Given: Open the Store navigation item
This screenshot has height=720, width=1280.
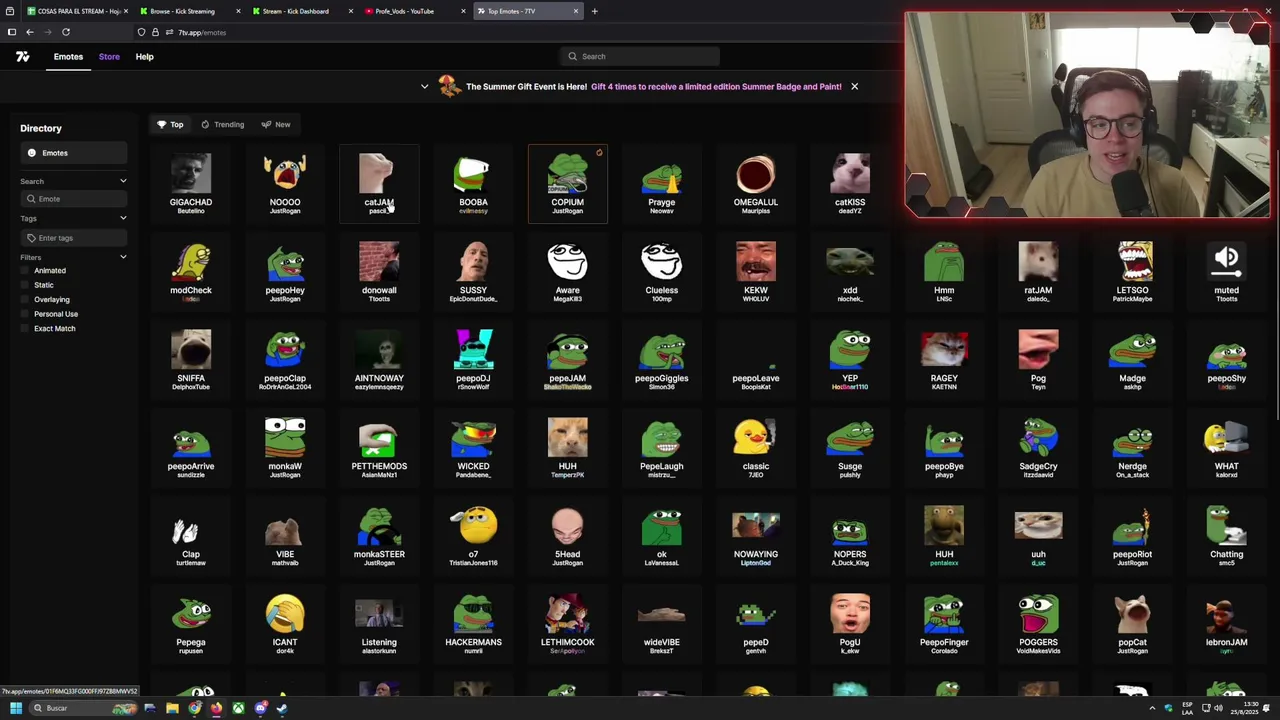Looking at the screenshot, I should (109, 57).
